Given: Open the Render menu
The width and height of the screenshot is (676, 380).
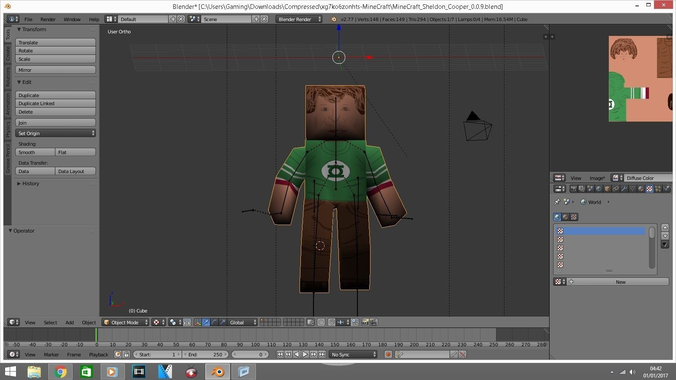Looking at the screenshot, I should 48,19.
